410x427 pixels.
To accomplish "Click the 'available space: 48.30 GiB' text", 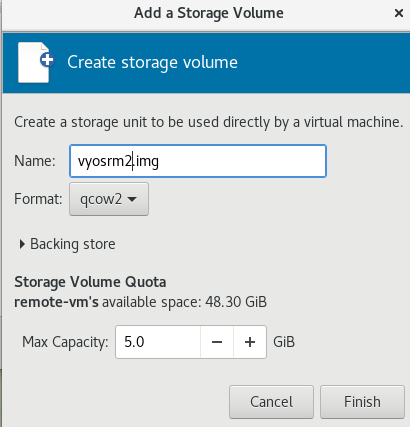I will pos(184,302).
